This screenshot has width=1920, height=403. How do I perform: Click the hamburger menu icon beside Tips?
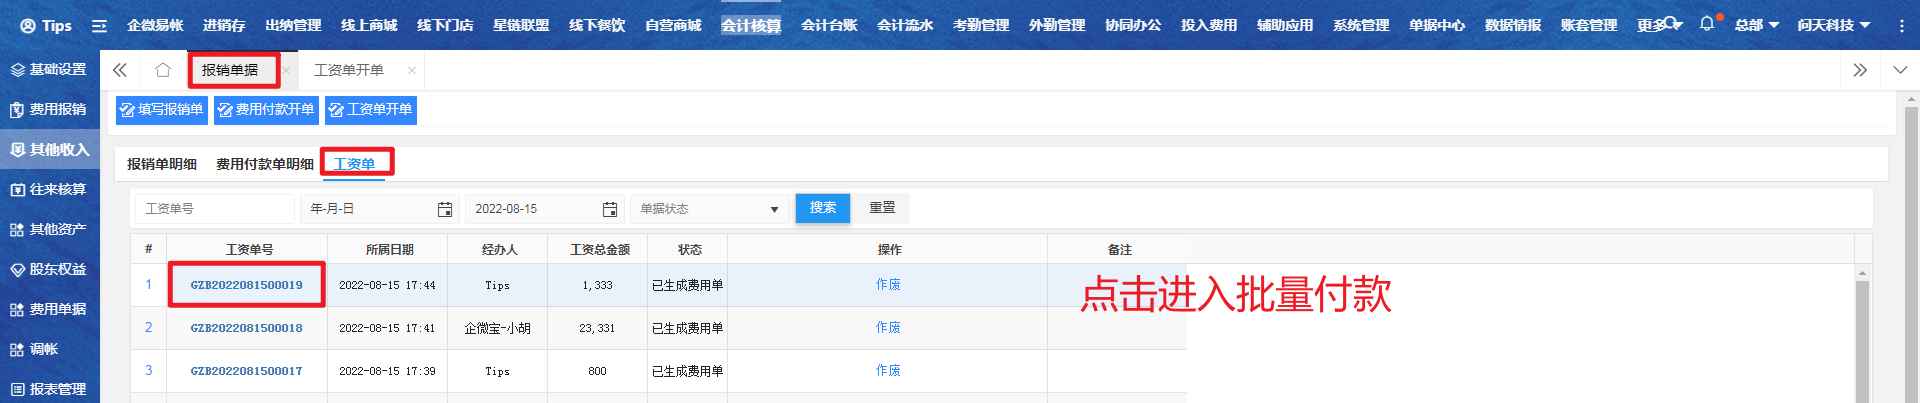tap(99, 26)
